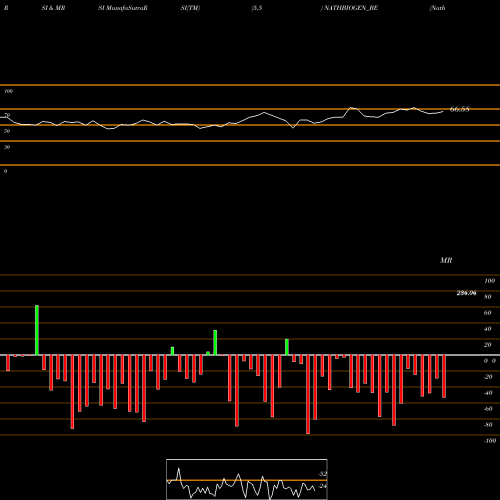500x500 pixels.
Task: Click the RSI axis label 0 below 30
Action: (x=5, y=171)
